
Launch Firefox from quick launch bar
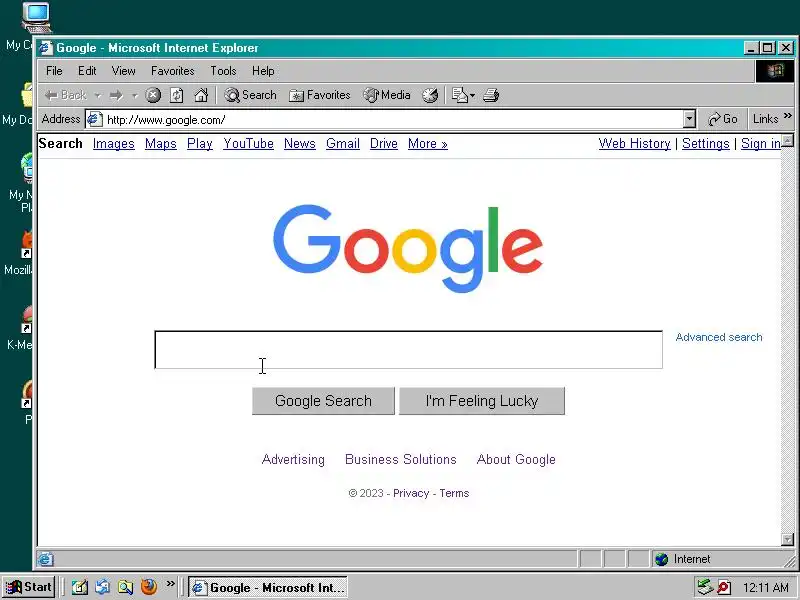pos(149,587)
